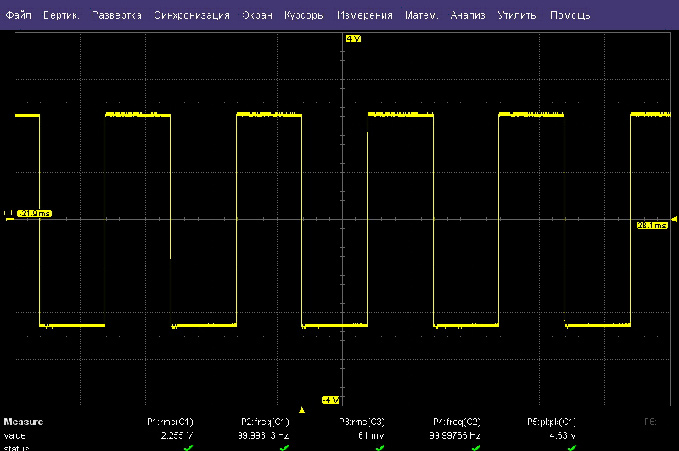Select the P1:rms(C1) measurement column
Screen dimensions: 679x451
[170, 422]
